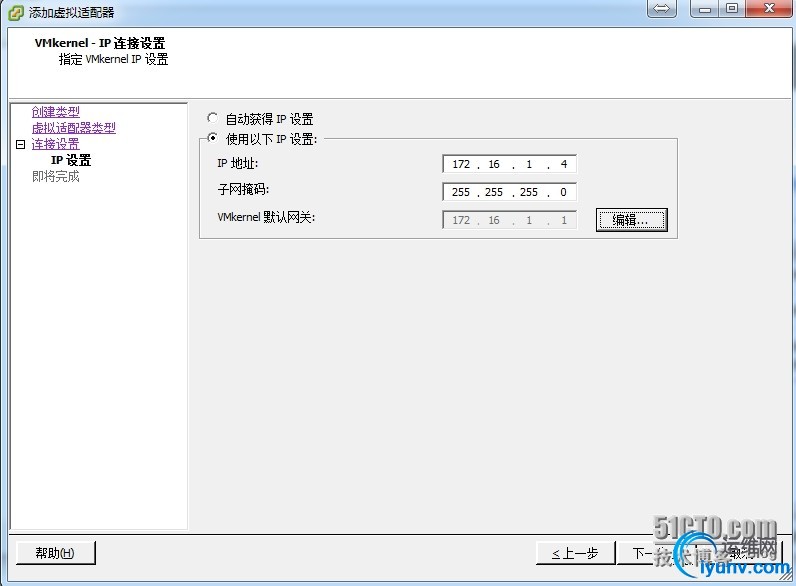
Task: Click the VMkernel 默认网关 label
Action: click(x=266, y=217)
